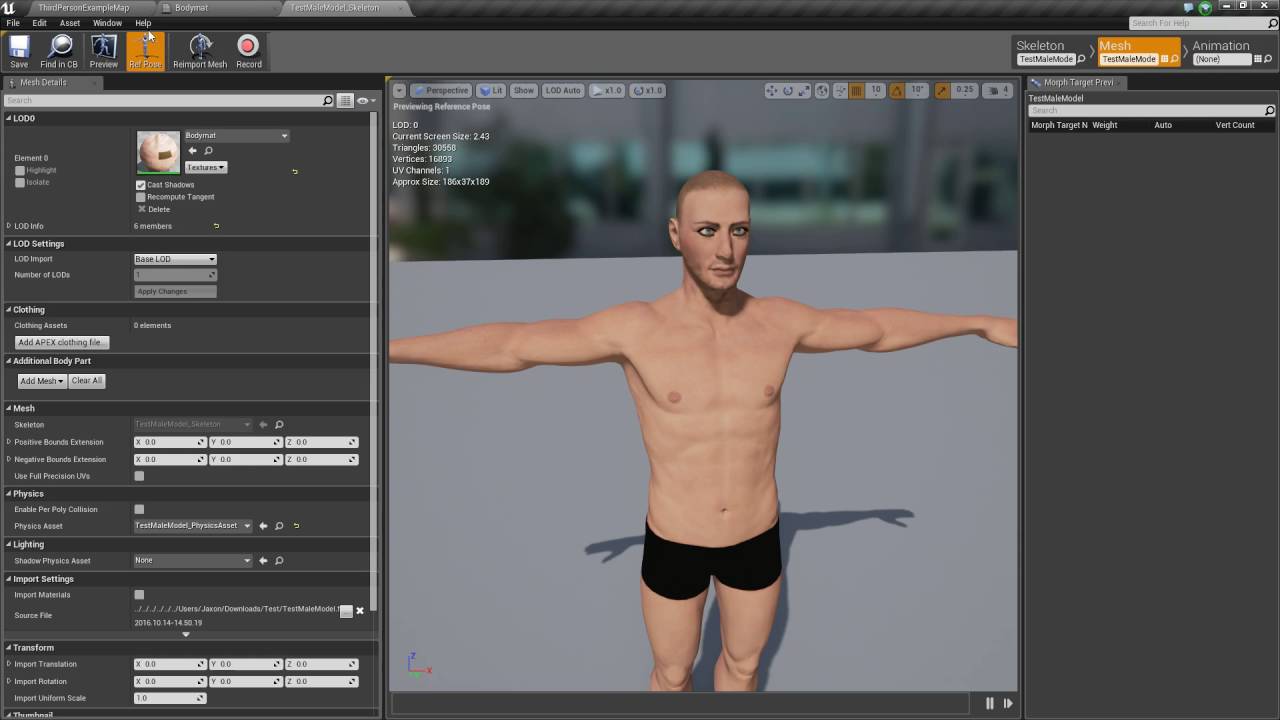Viewport: 1280px width, 720px height.
Task: Open camera speed setting 4
Action: [x=998, y=90]
